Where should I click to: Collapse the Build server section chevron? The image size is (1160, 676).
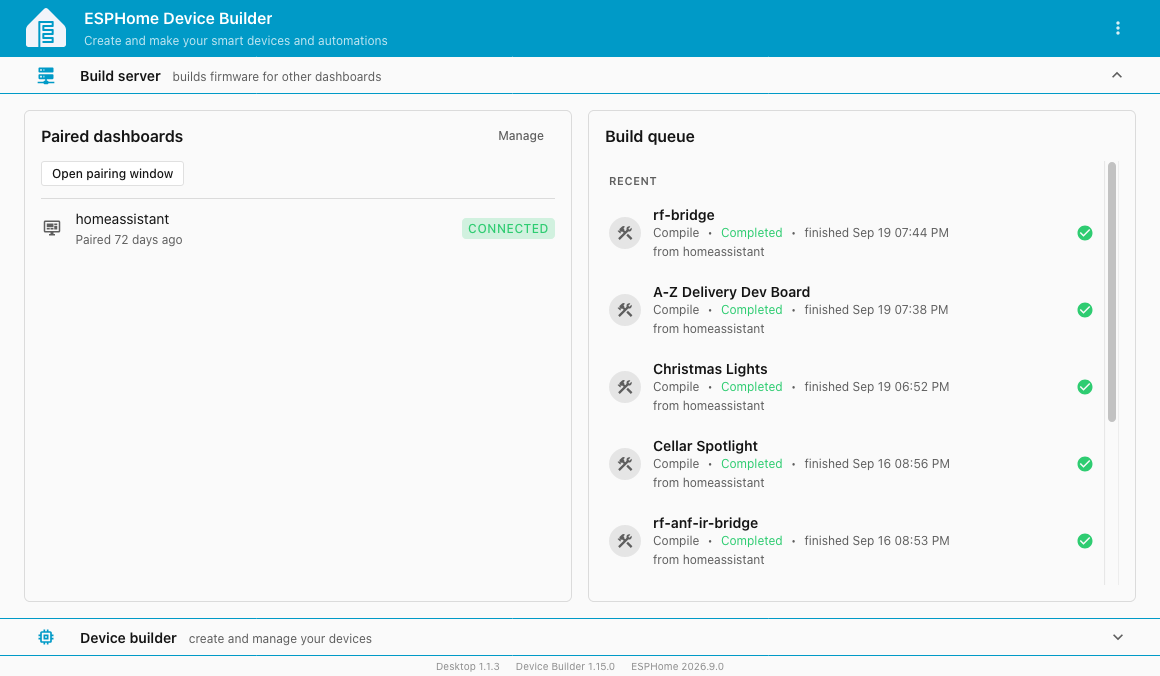(1117, 75)
